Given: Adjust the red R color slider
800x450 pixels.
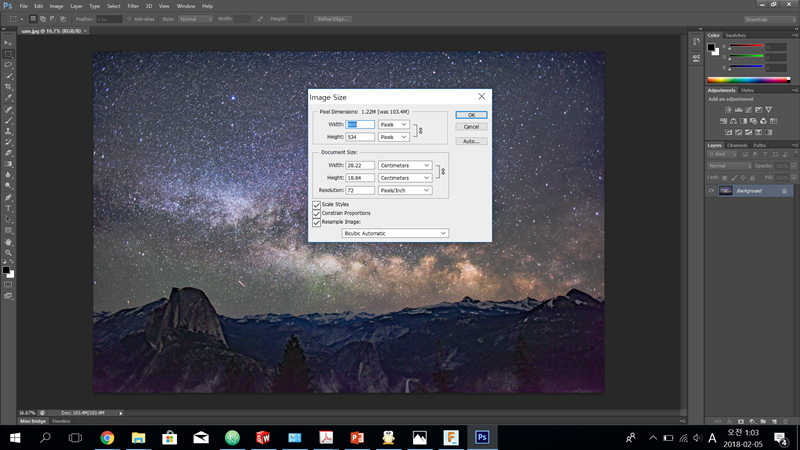Looking at the screenshot, I should tap(746, 47).
